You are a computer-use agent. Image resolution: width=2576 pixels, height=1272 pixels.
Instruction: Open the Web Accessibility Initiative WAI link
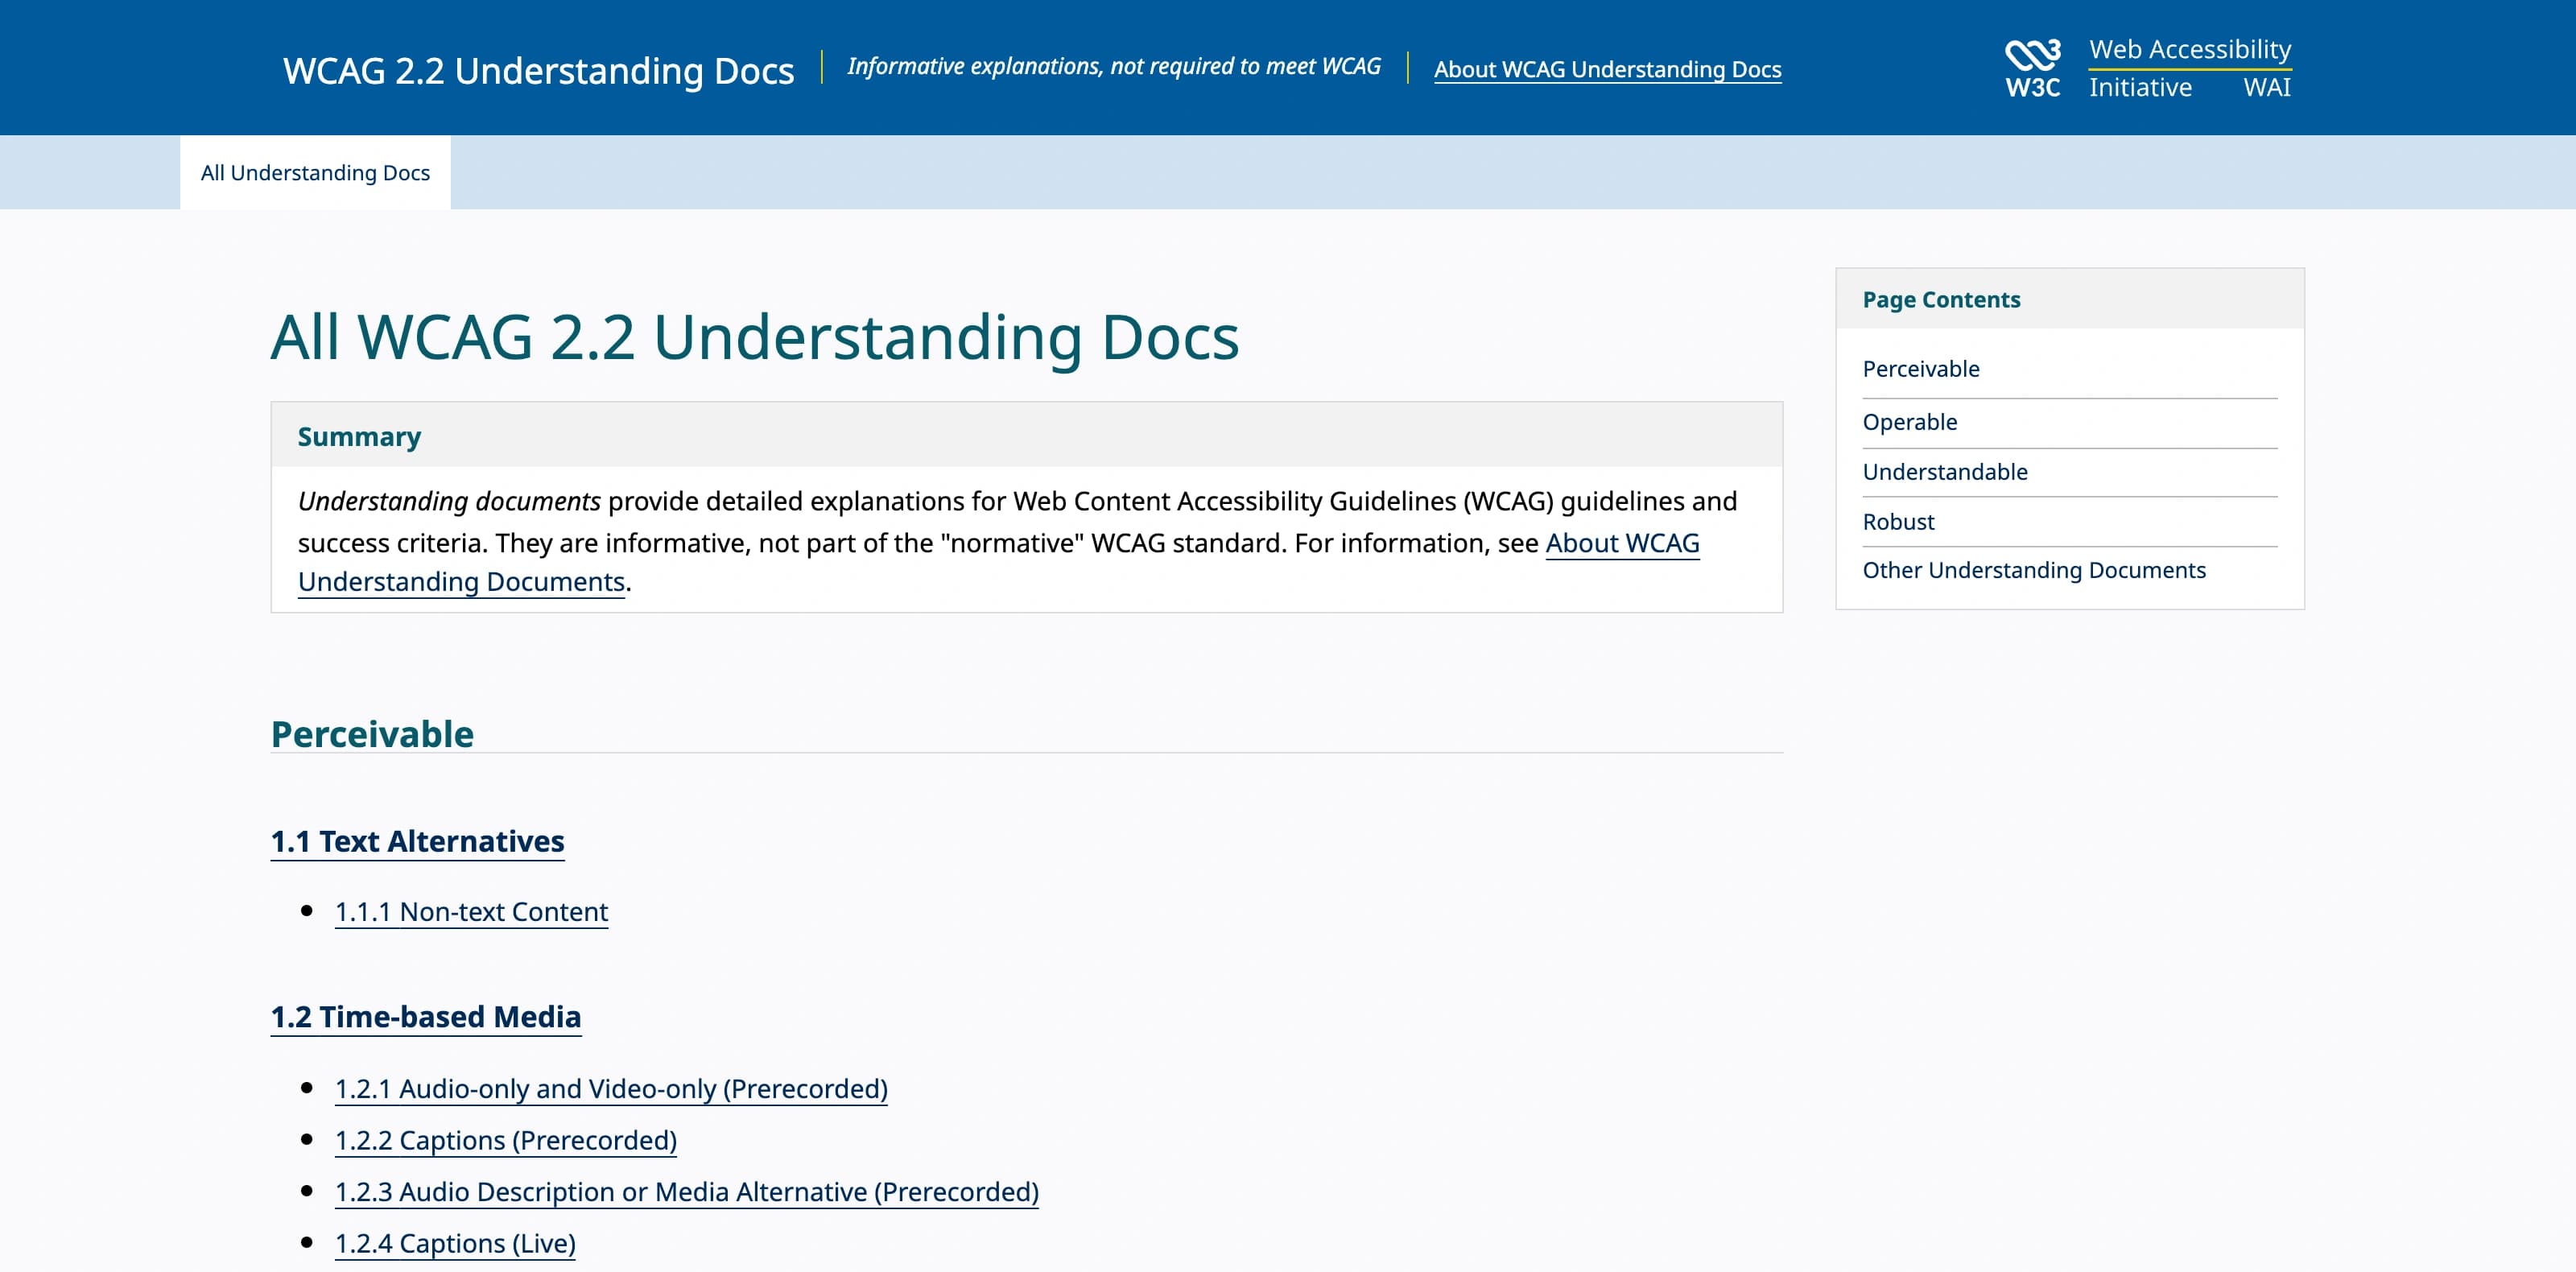[2189, 68]
